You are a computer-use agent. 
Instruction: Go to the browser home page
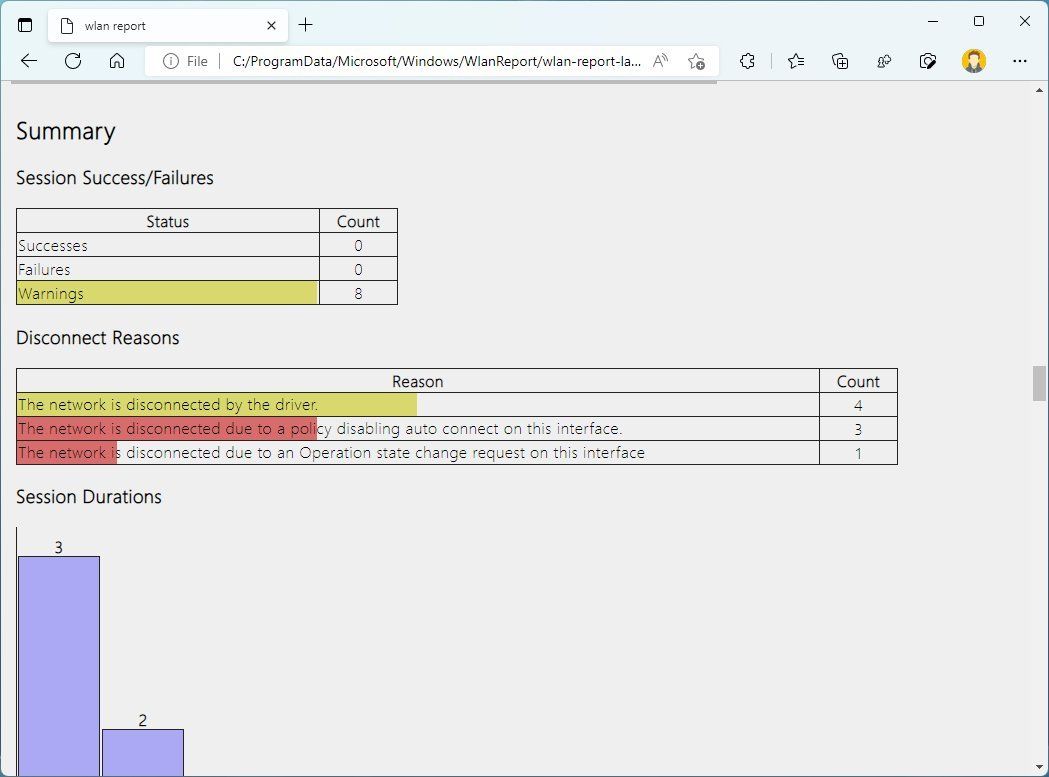coord(117,61)
